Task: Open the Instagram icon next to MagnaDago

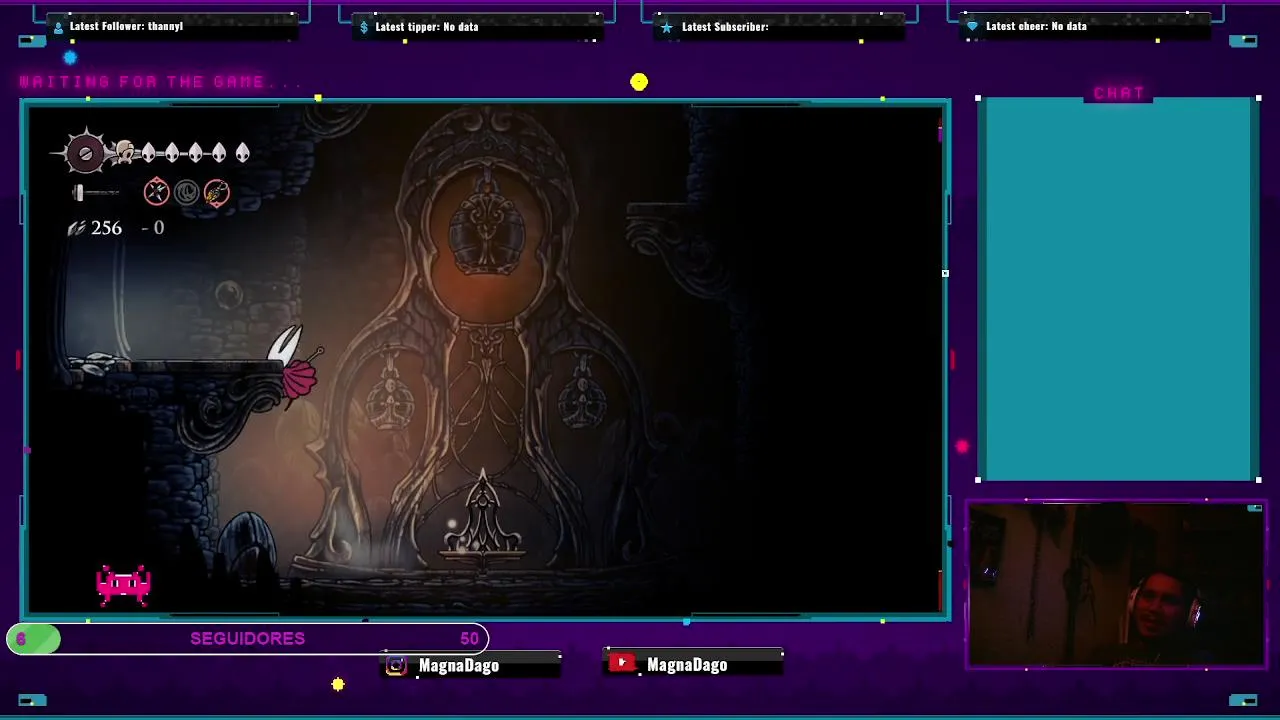Action: pyautogui.click(x=397, y=666)
